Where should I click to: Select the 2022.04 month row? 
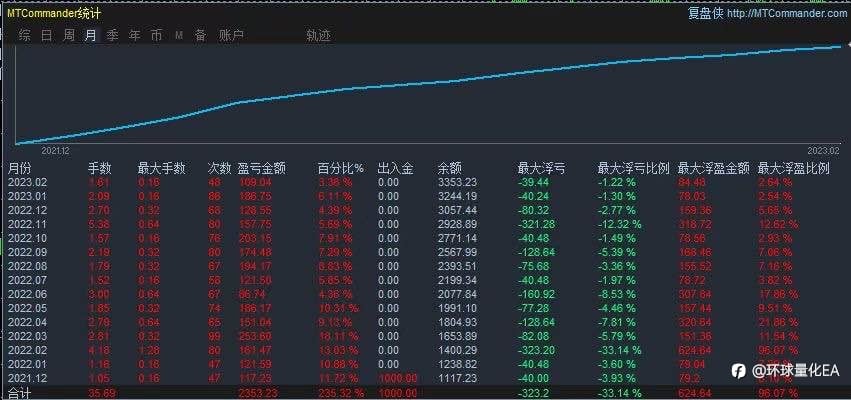point(426,322)
